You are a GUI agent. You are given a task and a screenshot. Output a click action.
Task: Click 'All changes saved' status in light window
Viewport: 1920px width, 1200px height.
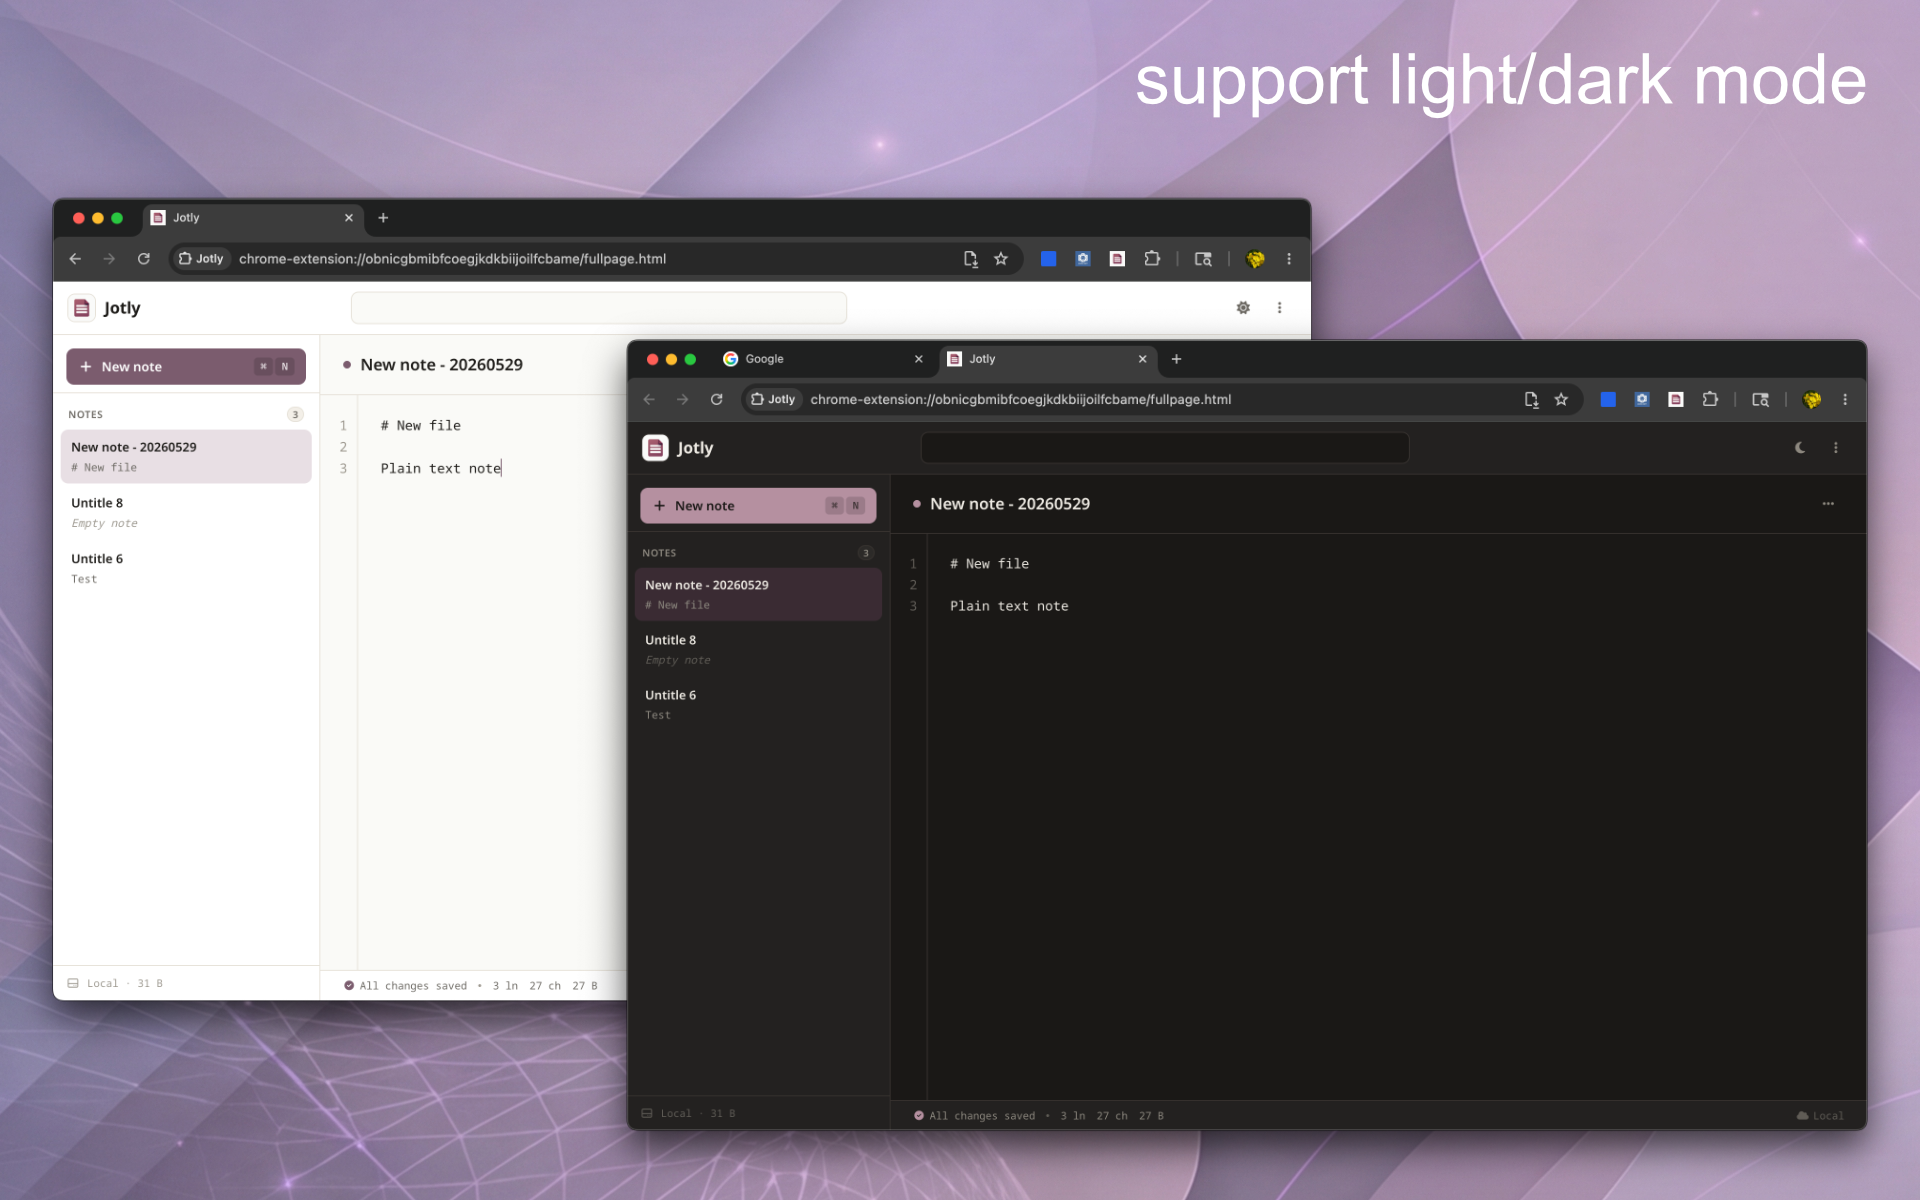[x=405, y=986]
